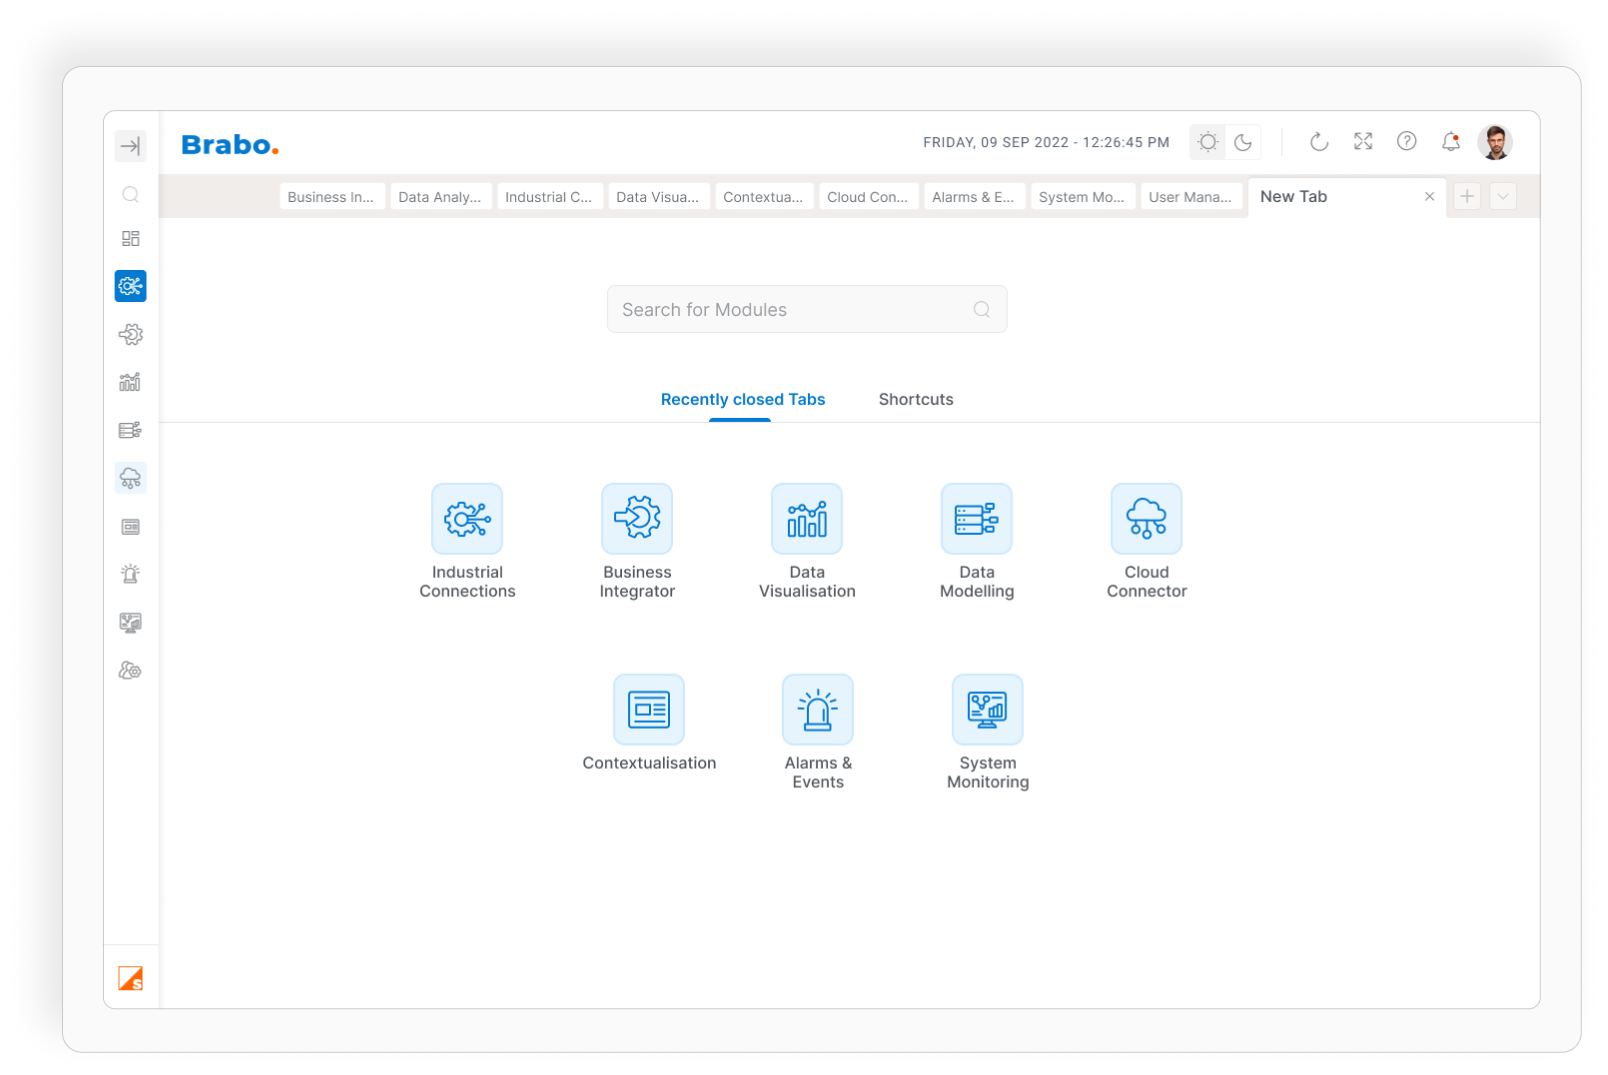Open the Cloud Connector module tile
The image size is (1608, 1075).
[x=1146, y=519]
